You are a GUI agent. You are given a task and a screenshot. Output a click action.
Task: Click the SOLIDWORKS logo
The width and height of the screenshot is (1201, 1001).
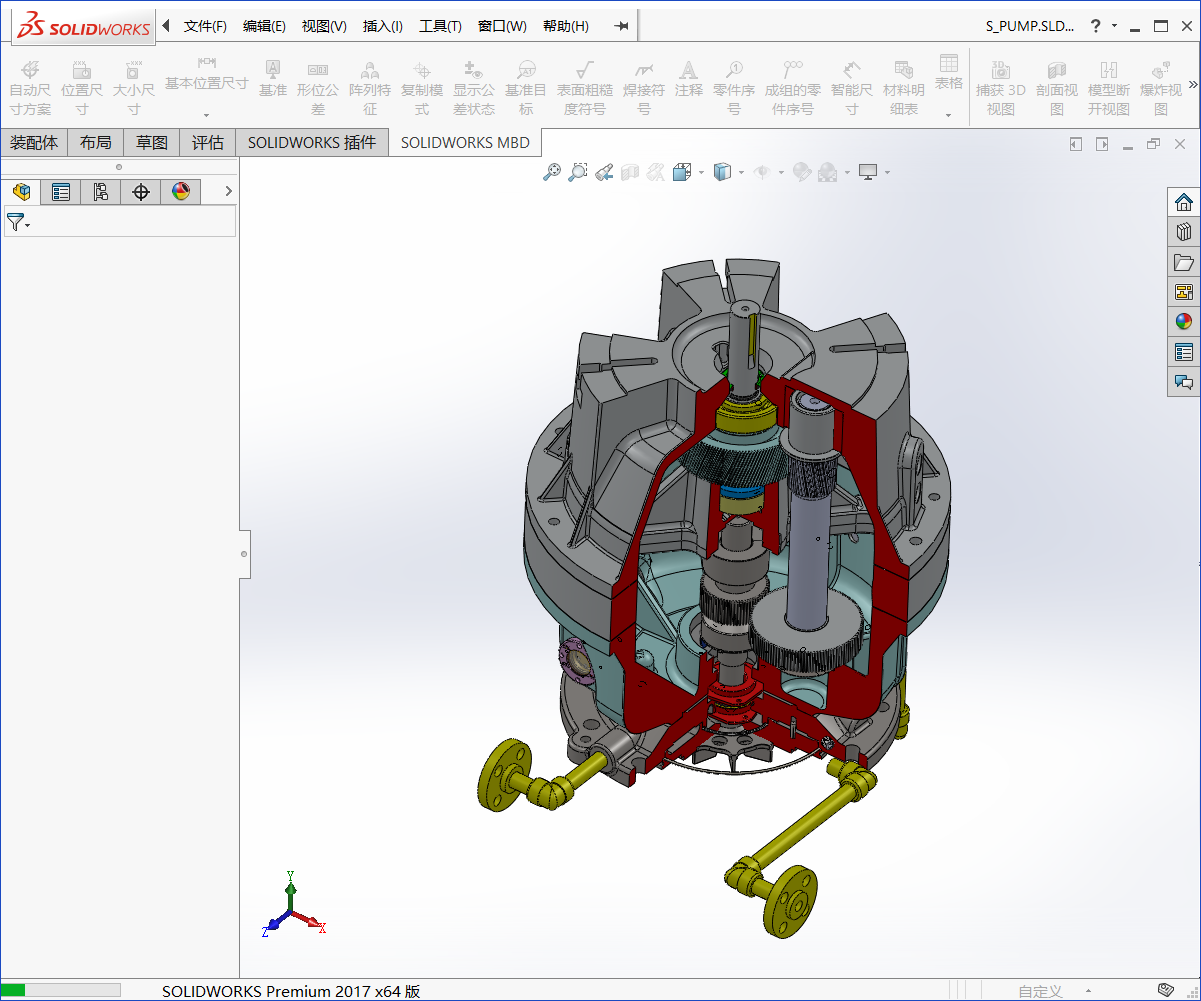(x=84, y=26)
